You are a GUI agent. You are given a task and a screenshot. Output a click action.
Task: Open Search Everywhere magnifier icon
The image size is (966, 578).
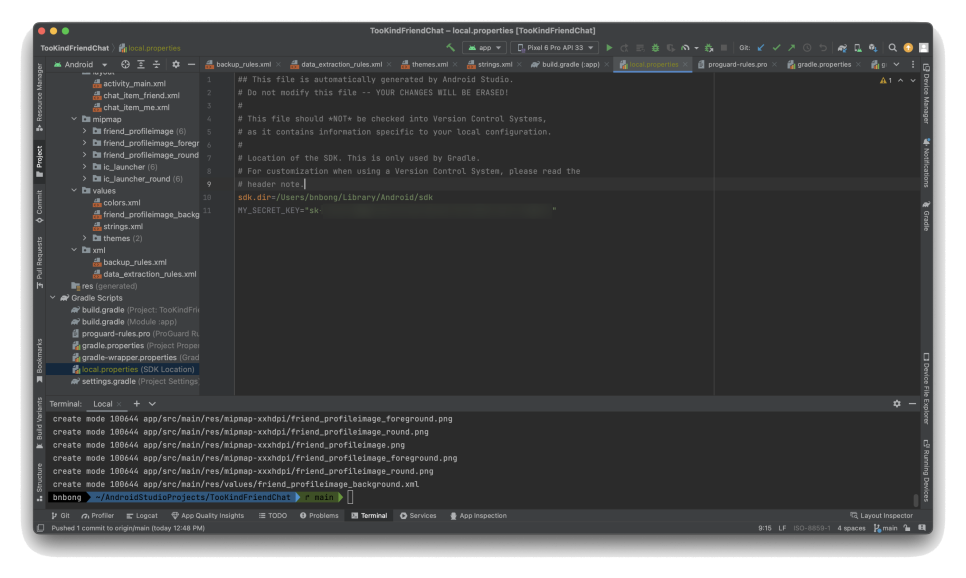coord(893,47)
